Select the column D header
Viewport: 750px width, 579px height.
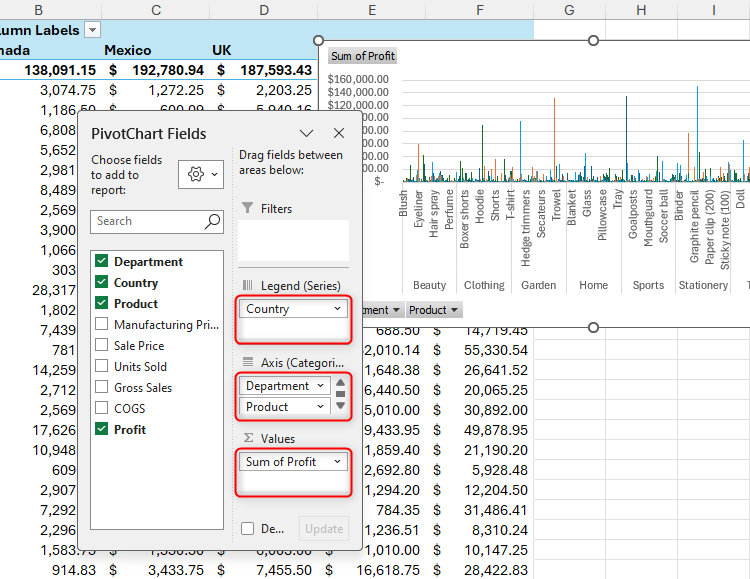click(264, 10)
